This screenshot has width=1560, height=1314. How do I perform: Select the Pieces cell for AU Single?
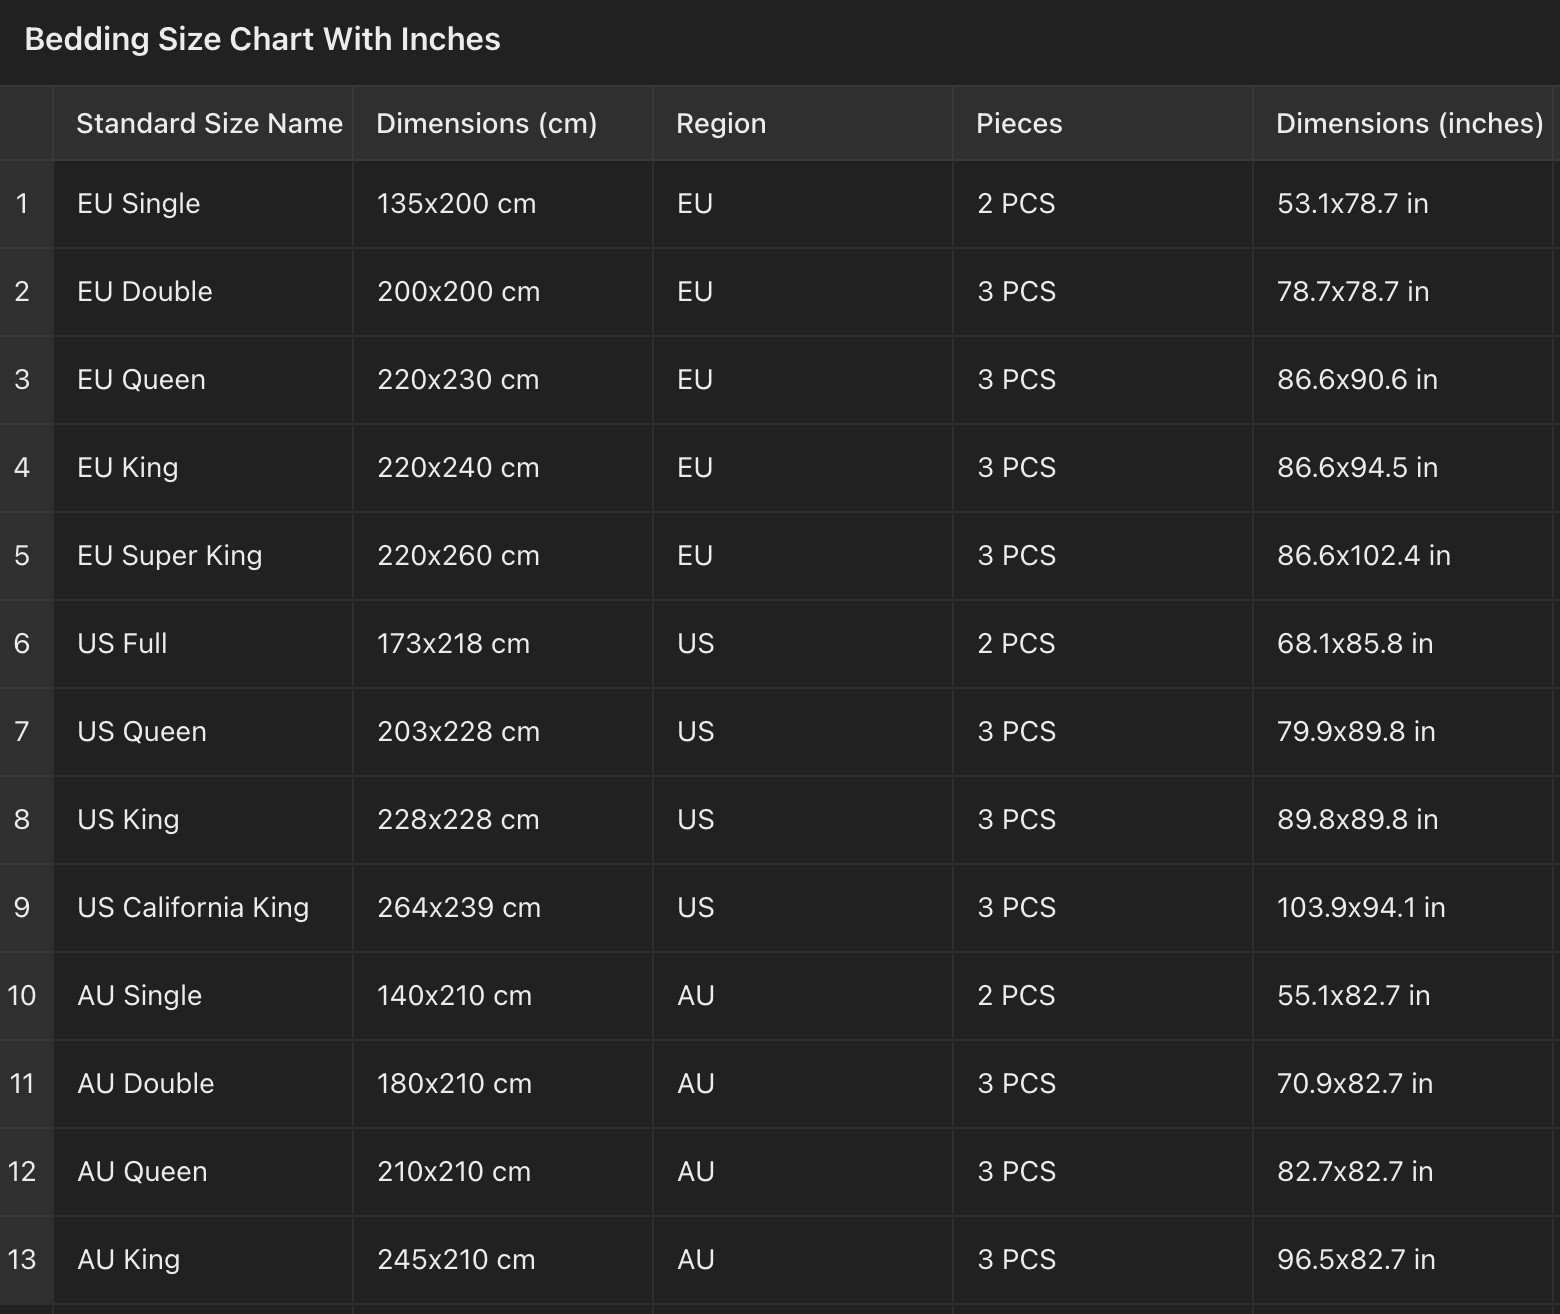click(x=1016, y=996)
